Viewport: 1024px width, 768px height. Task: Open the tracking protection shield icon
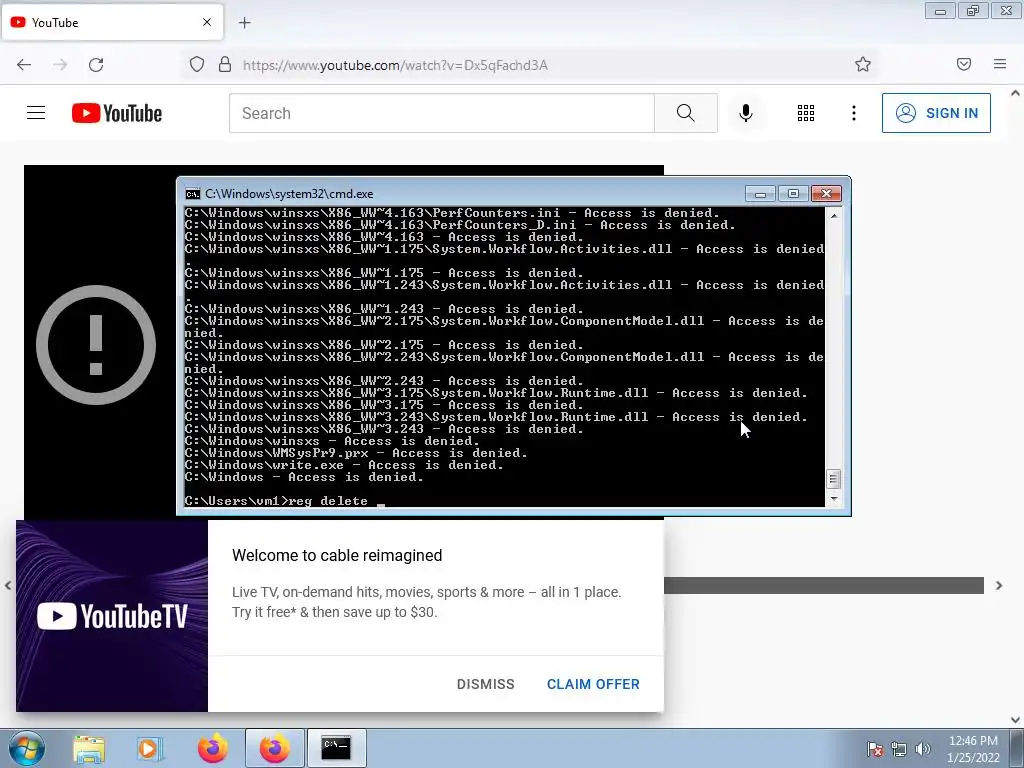pyautogui.click(x=197, y=64)
